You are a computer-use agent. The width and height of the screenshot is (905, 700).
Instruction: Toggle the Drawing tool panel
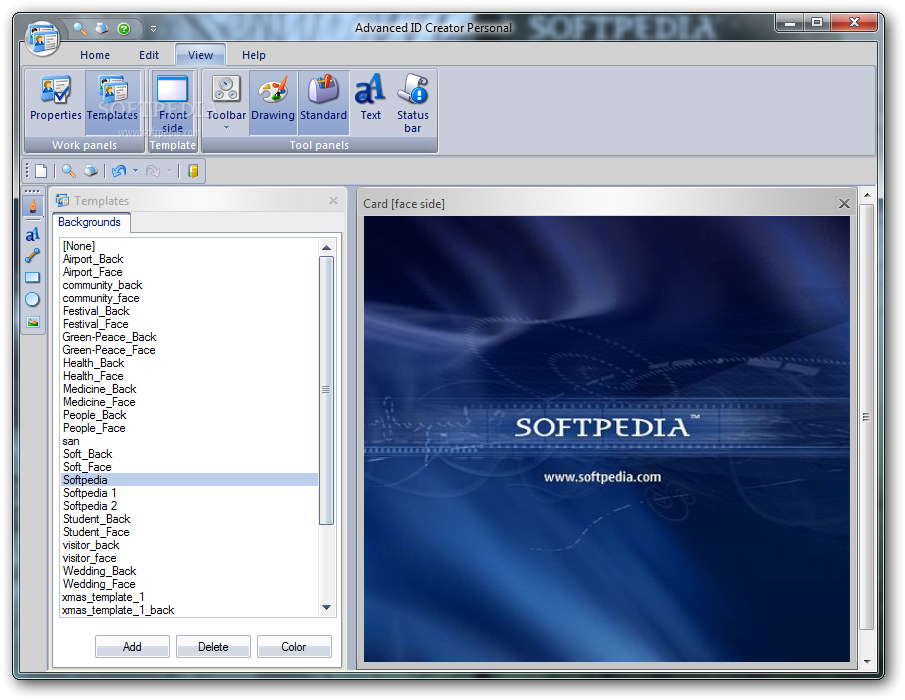pos(273,103)
